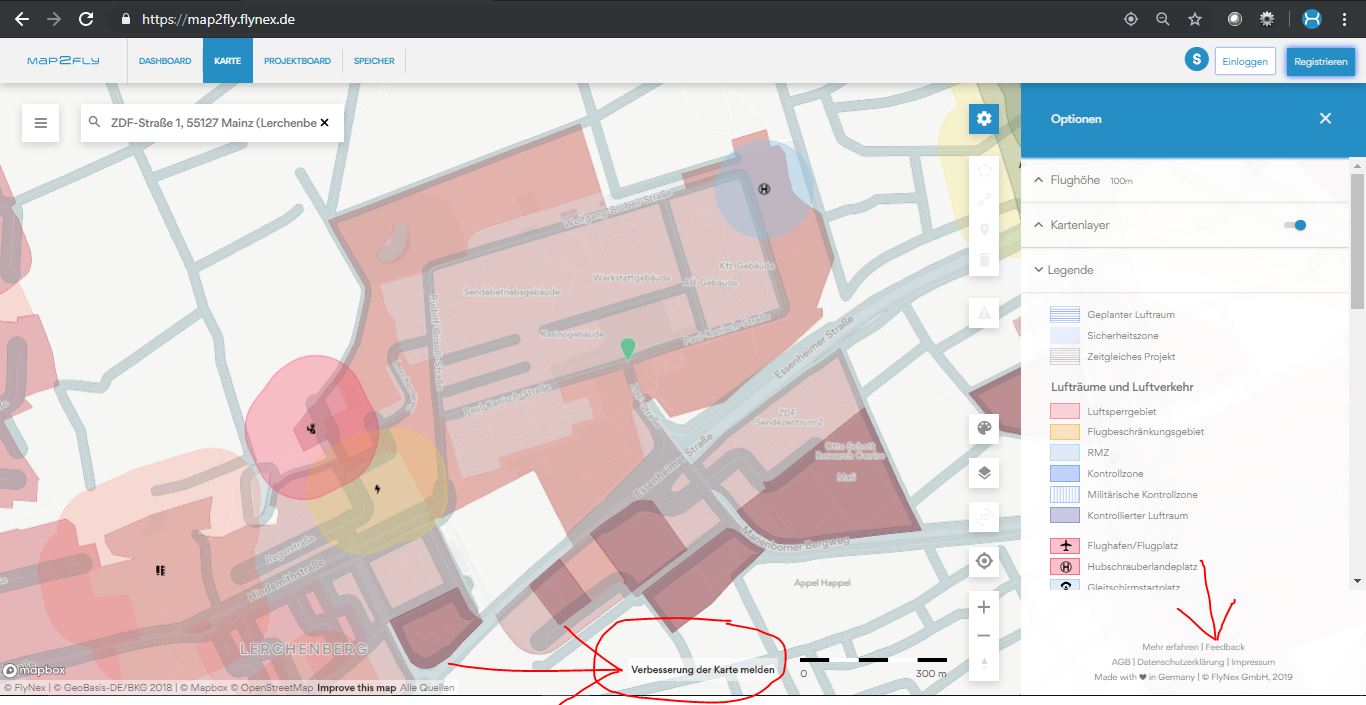Open the hamburger menu beside the search bar

[40, 122]
